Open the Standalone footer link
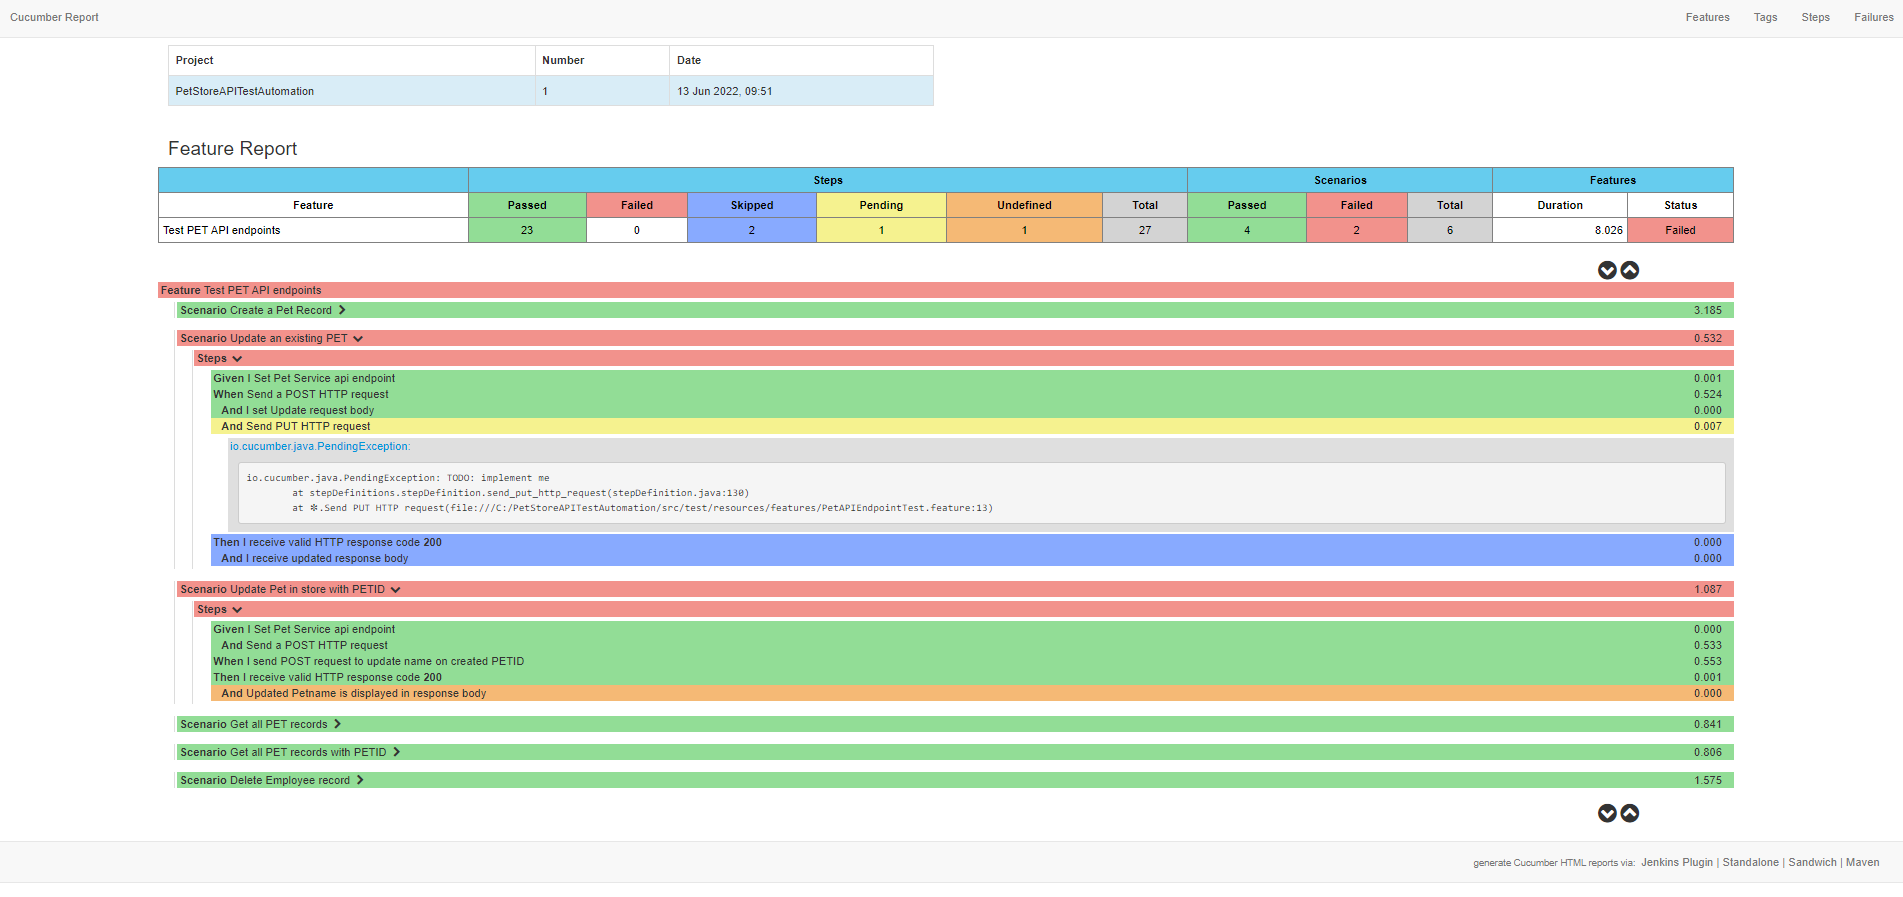The width and height of the screenshot is (1903, 897). (x=1750, y=862)
